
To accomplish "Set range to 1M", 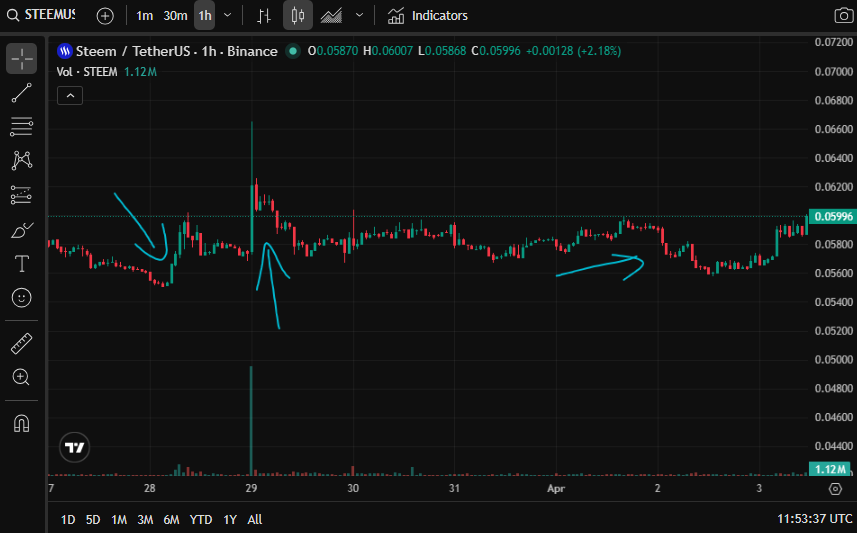I will [119, 519].
